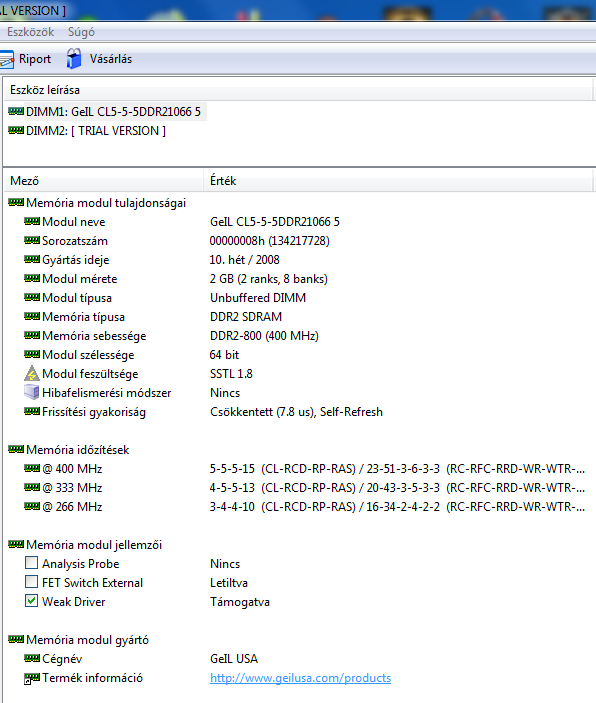Click the Riport toolbar icon

point(6,59)
